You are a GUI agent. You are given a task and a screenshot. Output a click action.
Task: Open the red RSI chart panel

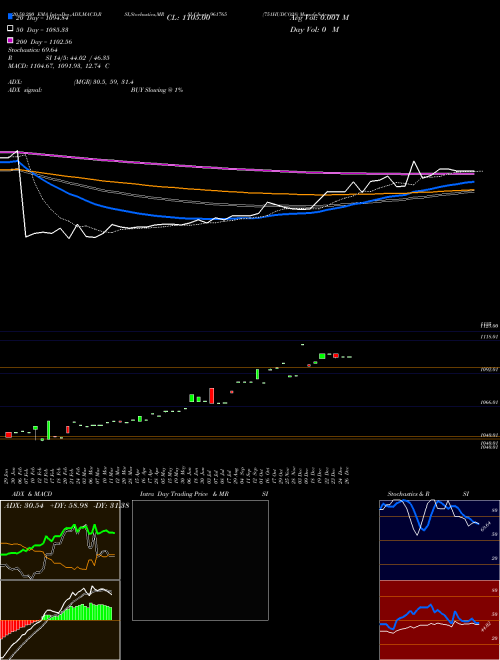(x=439, y=620)
